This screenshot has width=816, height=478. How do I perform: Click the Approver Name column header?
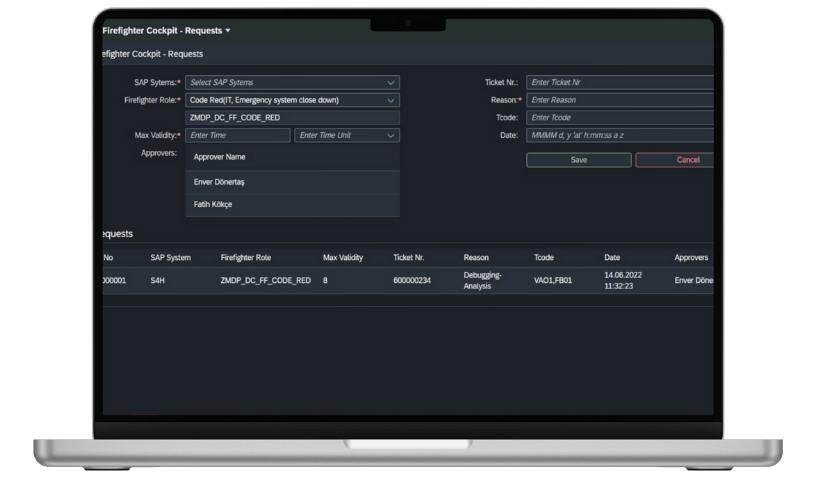tap(219, 157)
